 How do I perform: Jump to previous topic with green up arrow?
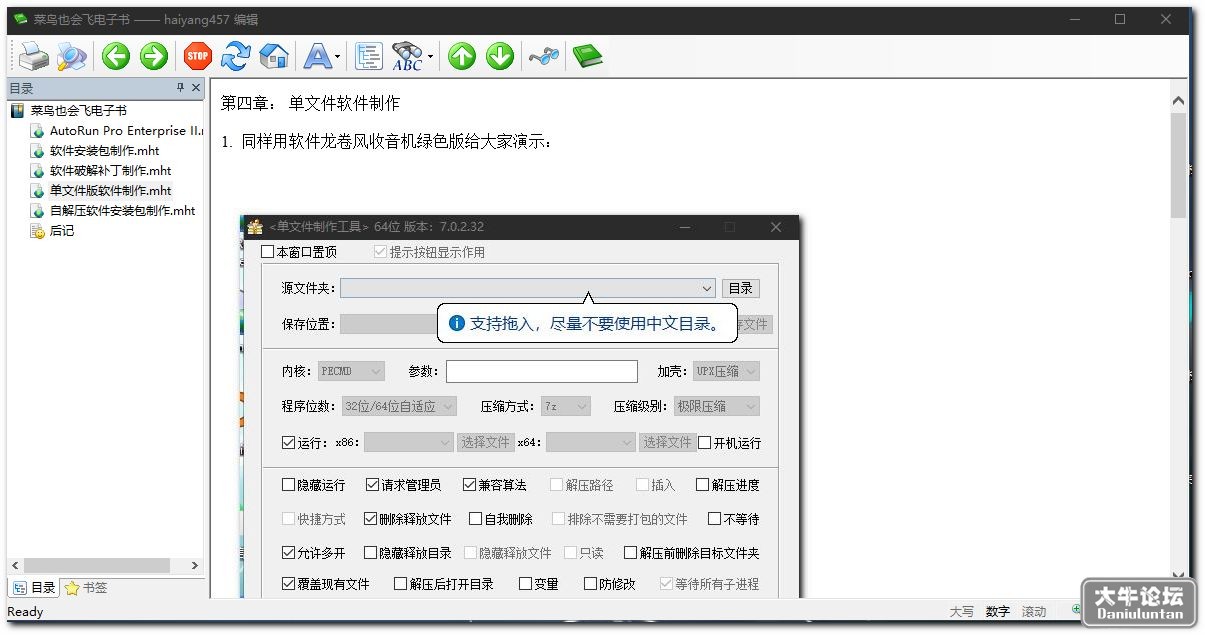[x=462, y=56]
